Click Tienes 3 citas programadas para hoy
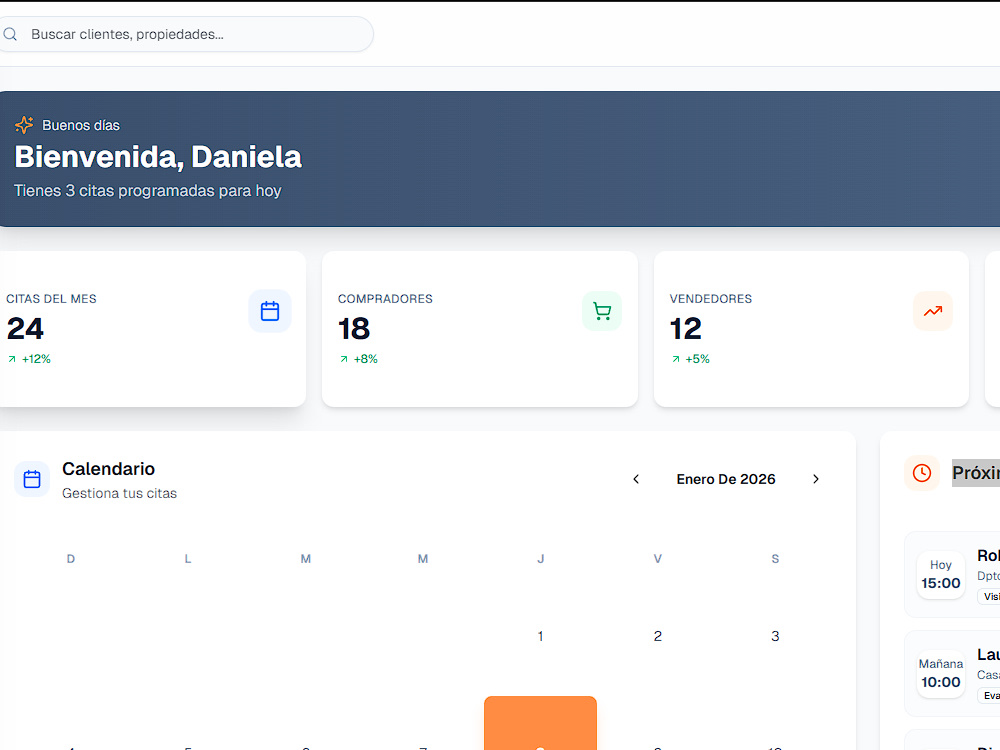This screenshot has height=750, width=1000. point(147,191)
